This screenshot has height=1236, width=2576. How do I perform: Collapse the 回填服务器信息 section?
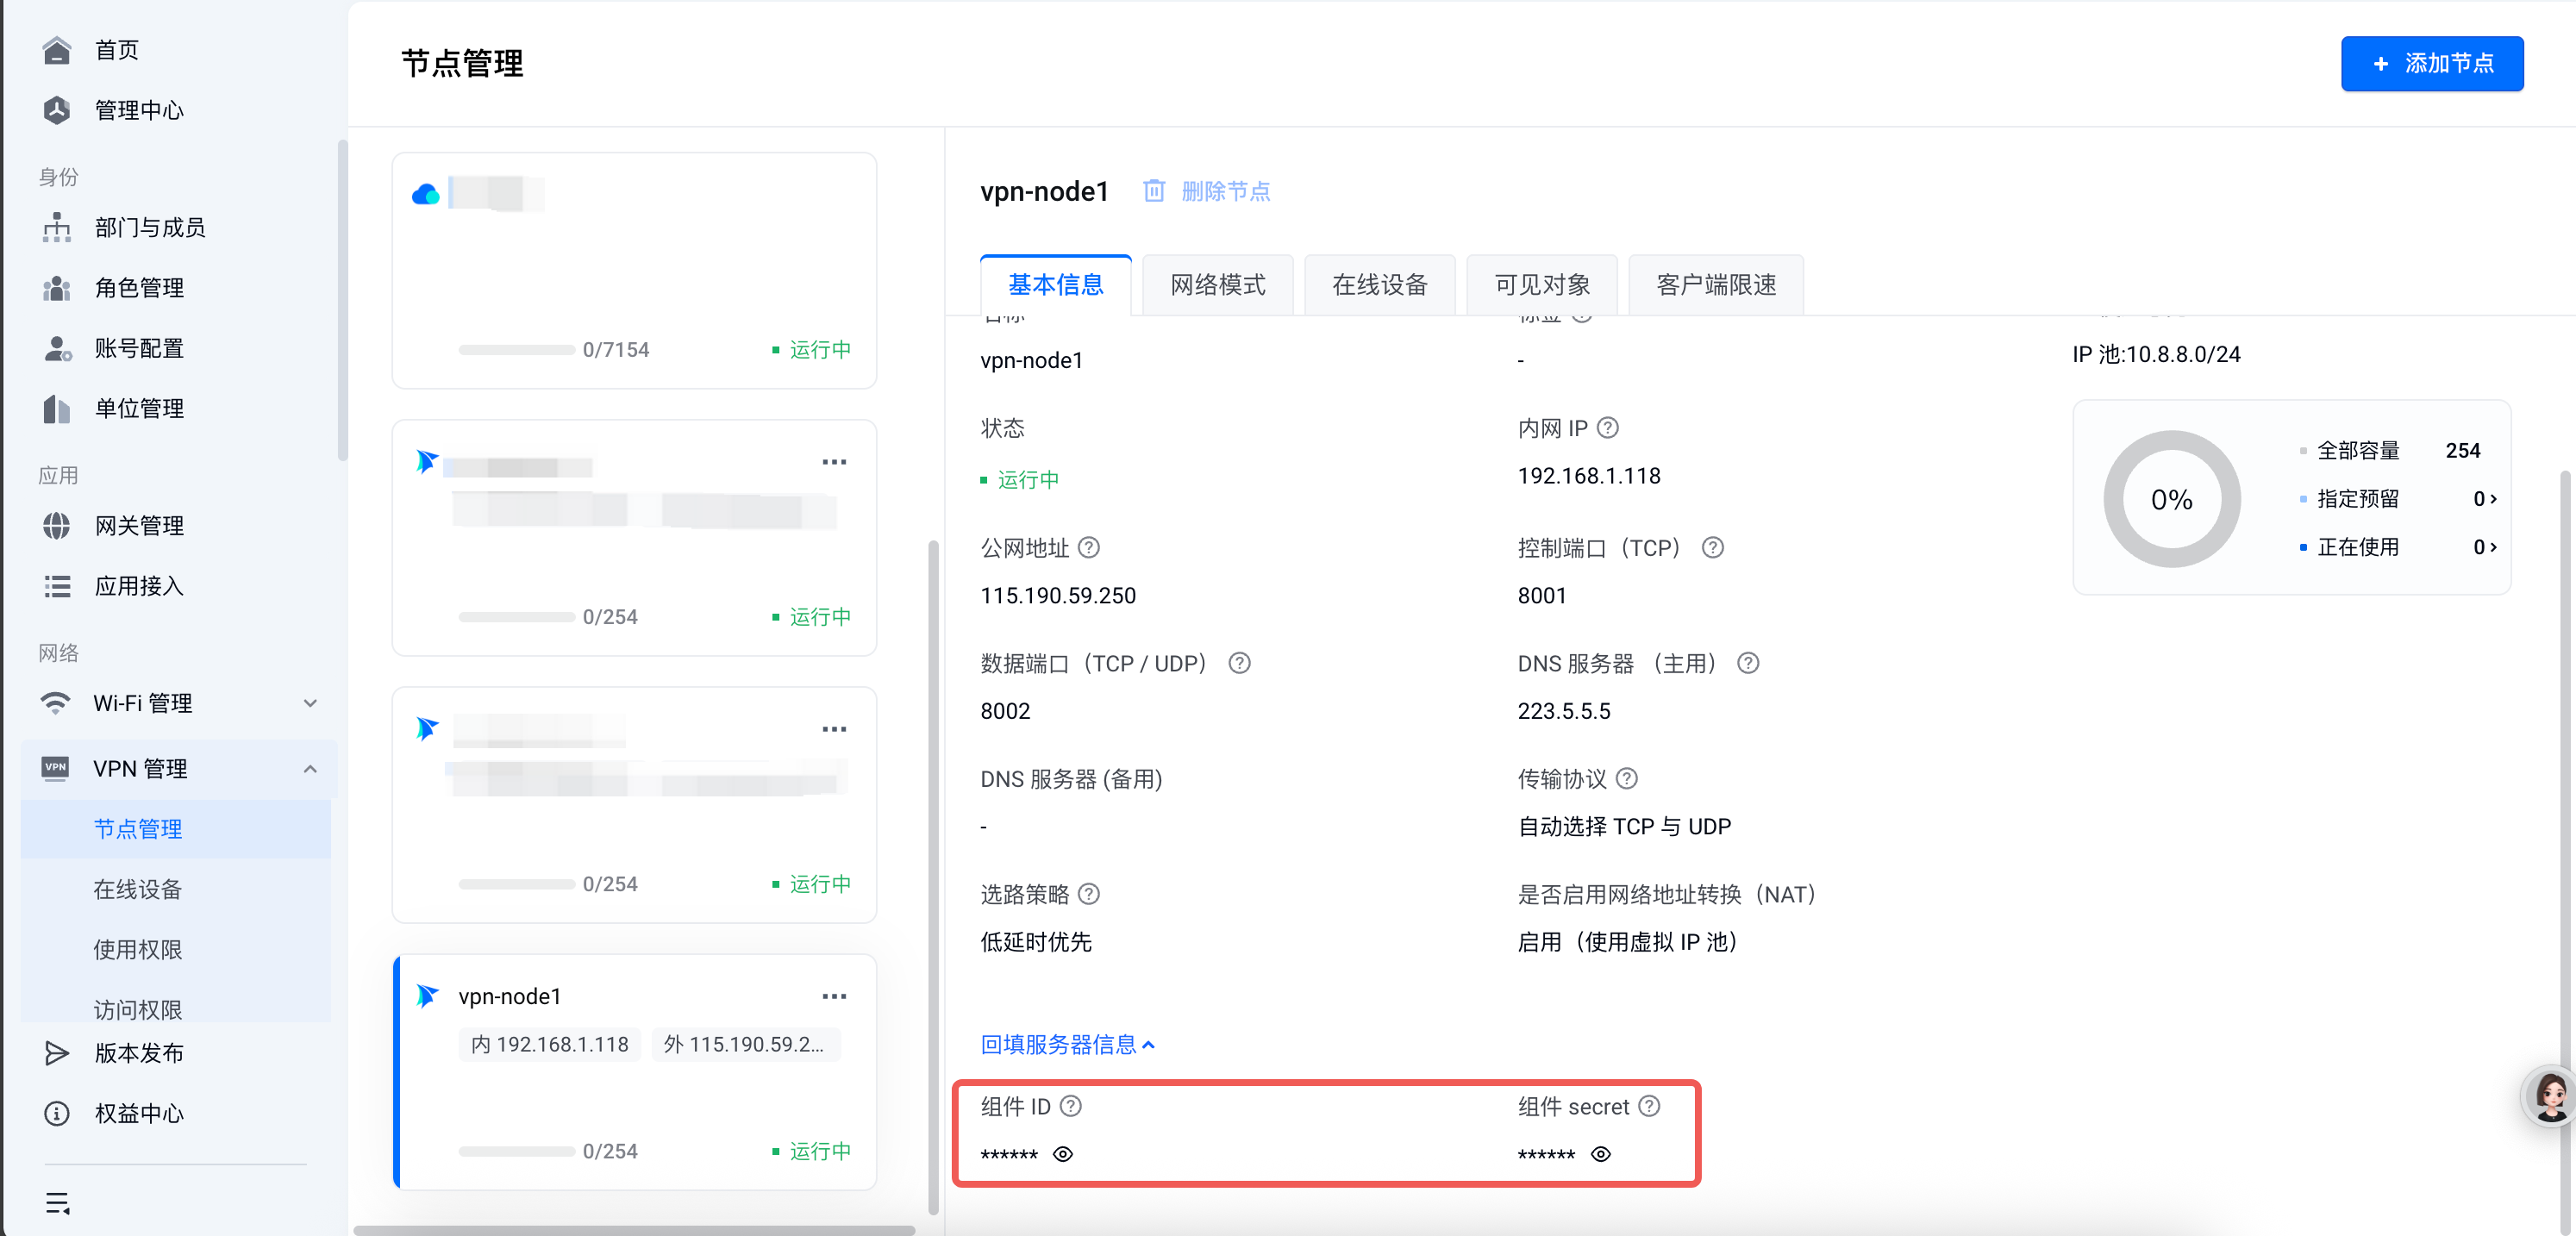click(x=1067, y=1044)
